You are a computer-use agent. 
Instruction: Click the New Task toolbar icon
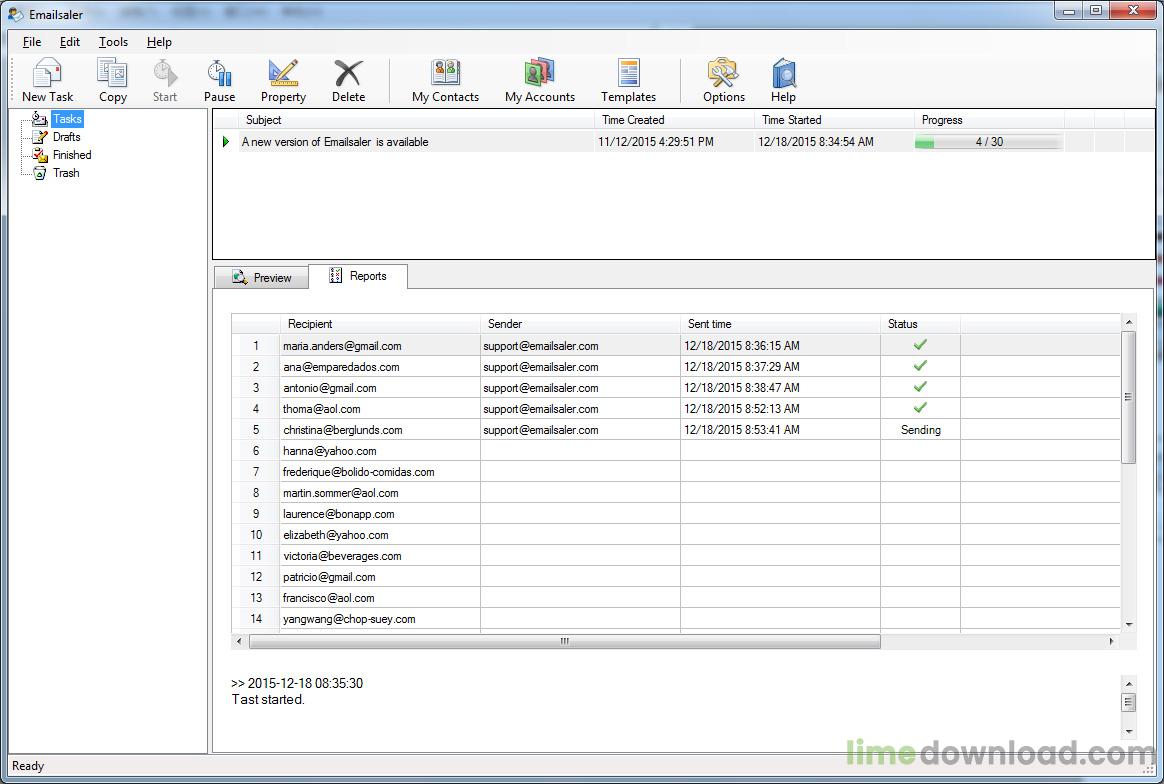point(48,80)
